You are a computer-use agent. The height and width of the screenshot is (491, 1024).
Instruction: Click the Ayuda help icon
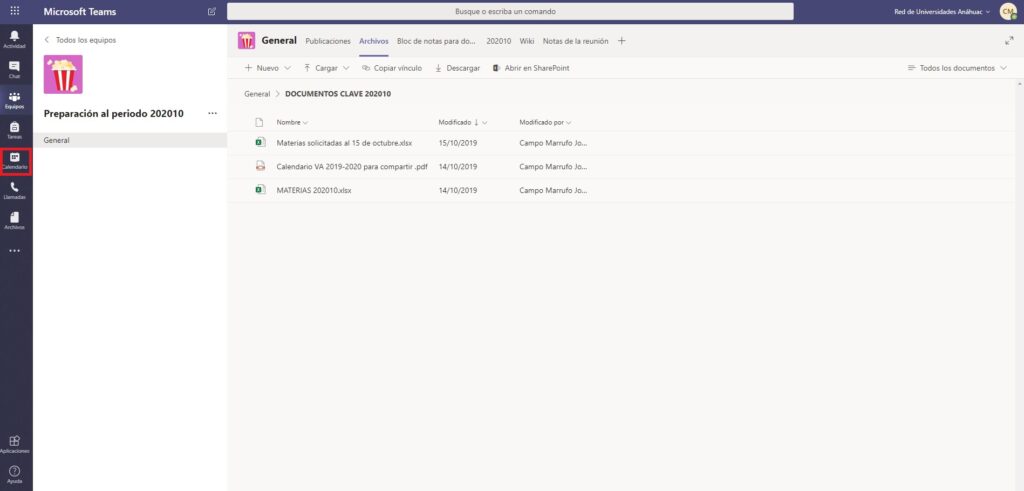coord(15,472)
